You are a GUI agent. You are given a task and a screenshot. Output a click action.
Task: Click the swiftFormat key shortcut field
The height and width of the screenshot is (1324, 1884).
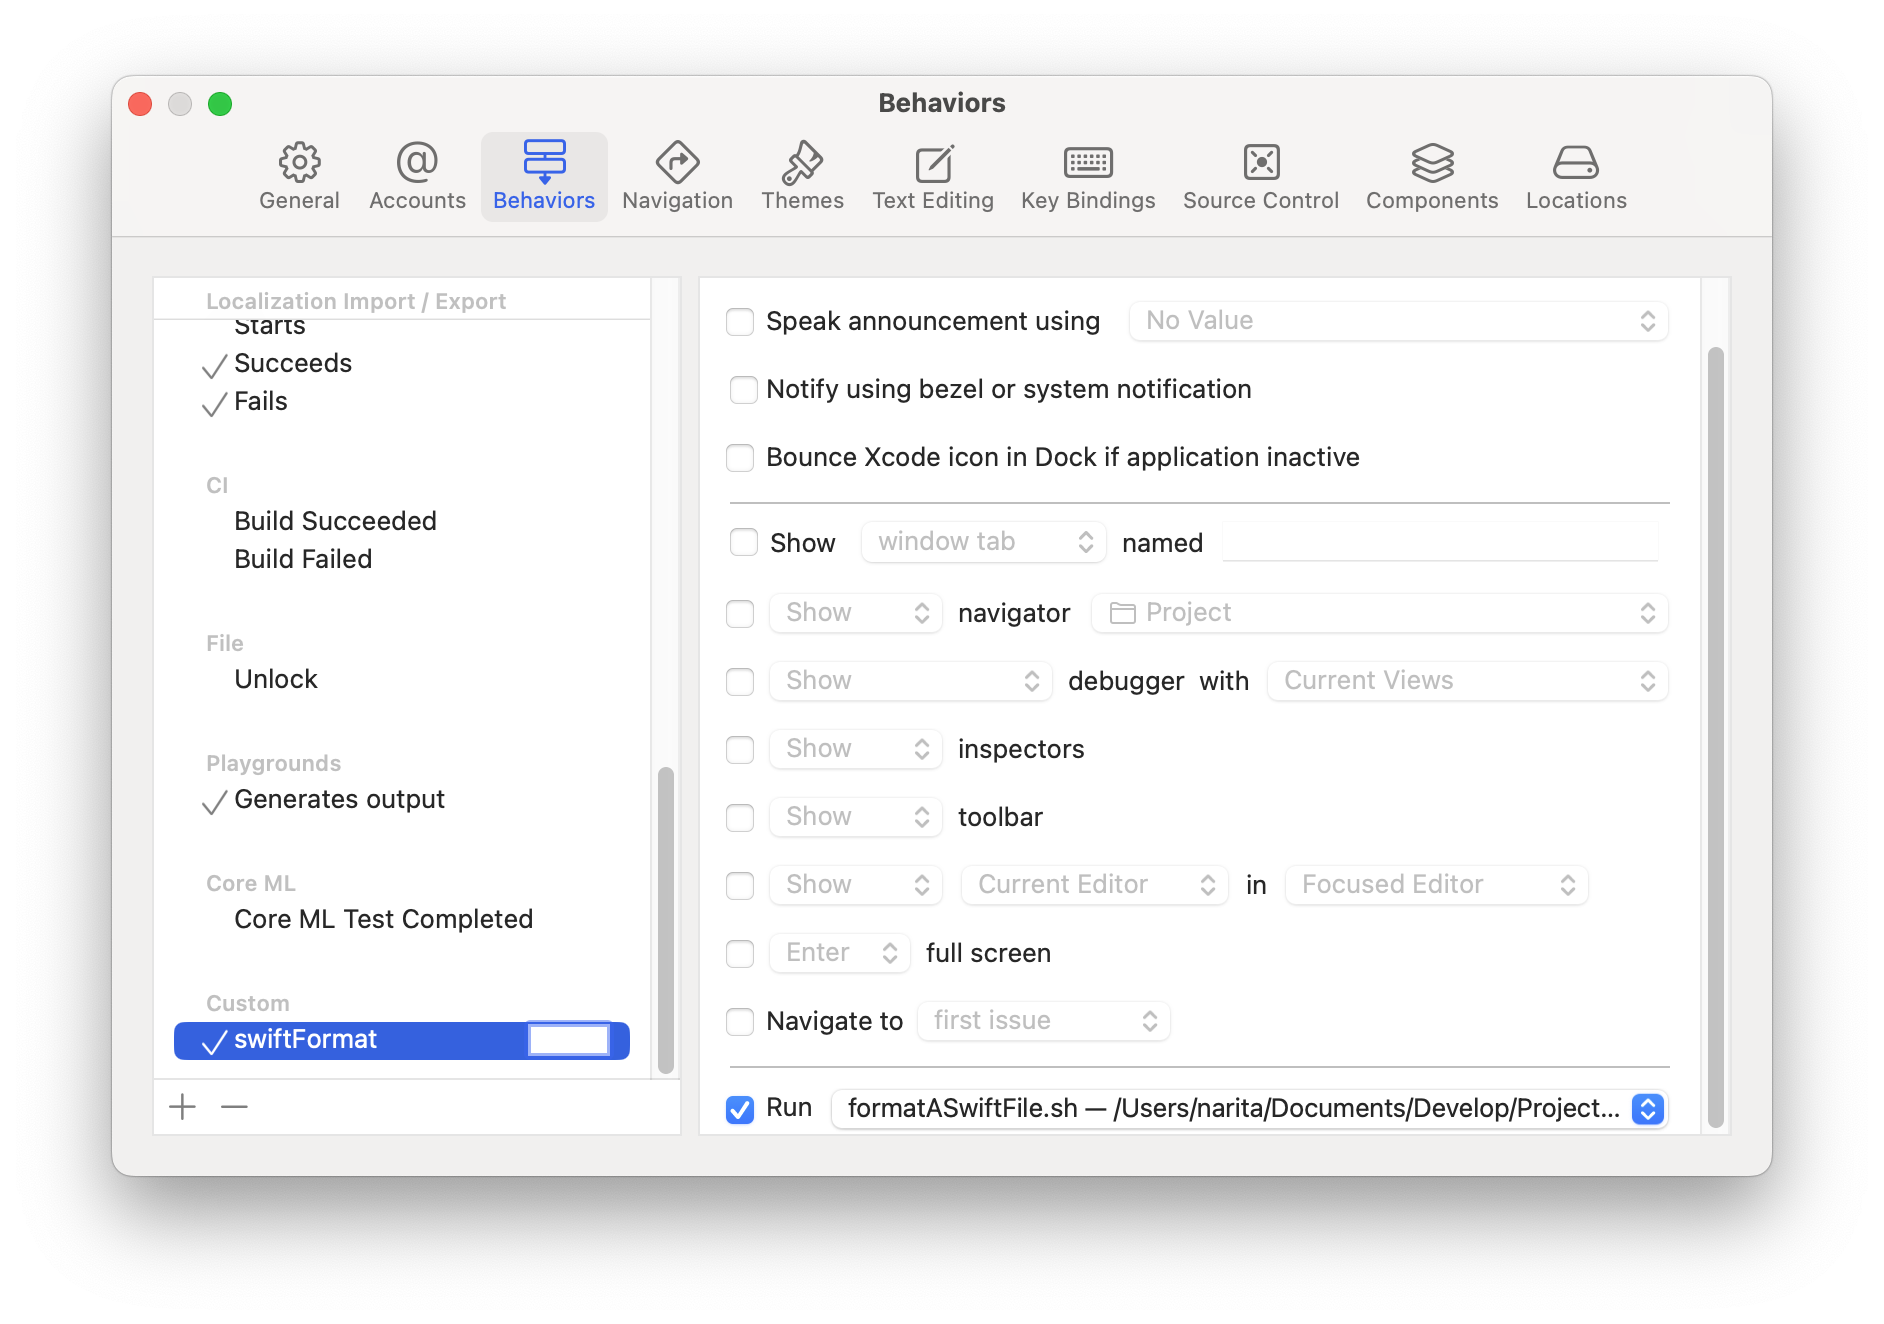pyautogui.click(x=569, y=1040)
